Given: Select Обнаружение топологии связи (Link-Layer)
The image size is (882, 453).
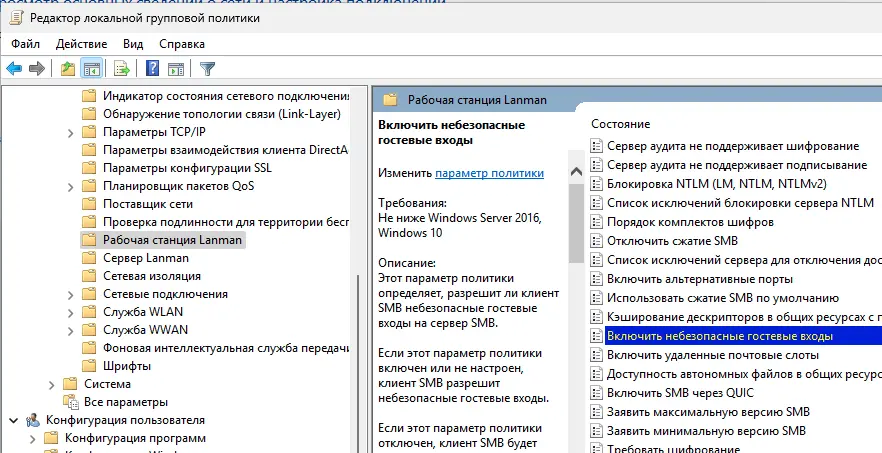Looking at the screenshot, I should tap(222, 114).
